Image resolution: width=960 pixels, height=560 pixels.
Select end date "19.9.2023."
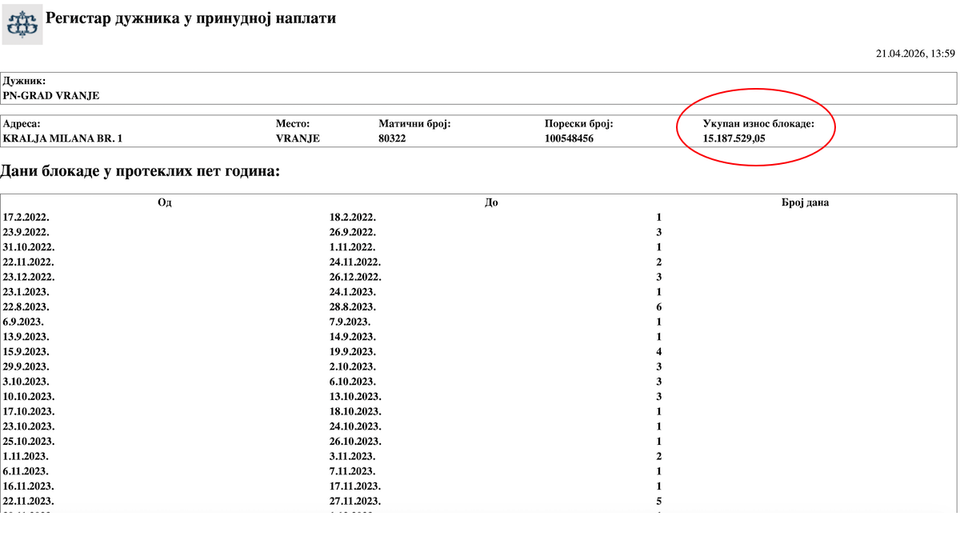353,352
